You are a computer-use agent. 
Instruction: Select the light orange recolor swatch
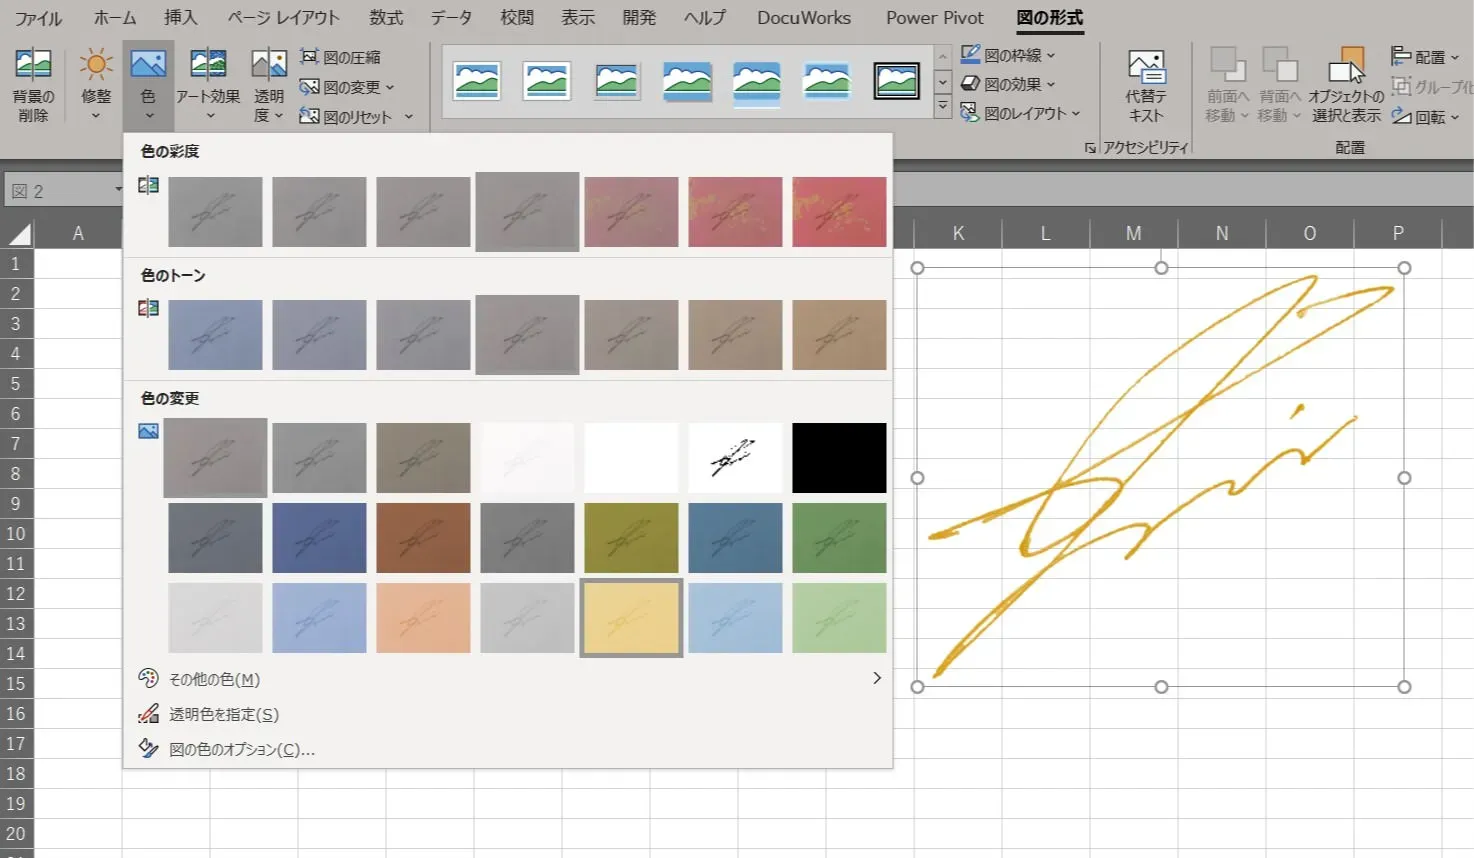423,618
